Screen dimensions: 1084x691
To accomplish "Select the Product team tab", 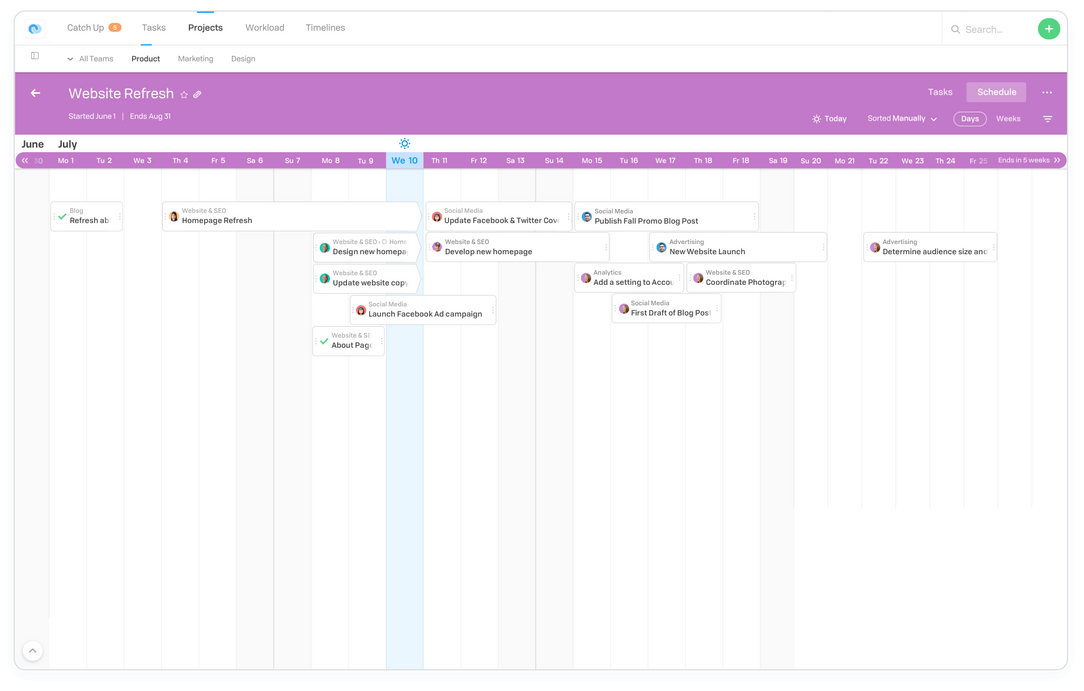I will pos(145,59).
